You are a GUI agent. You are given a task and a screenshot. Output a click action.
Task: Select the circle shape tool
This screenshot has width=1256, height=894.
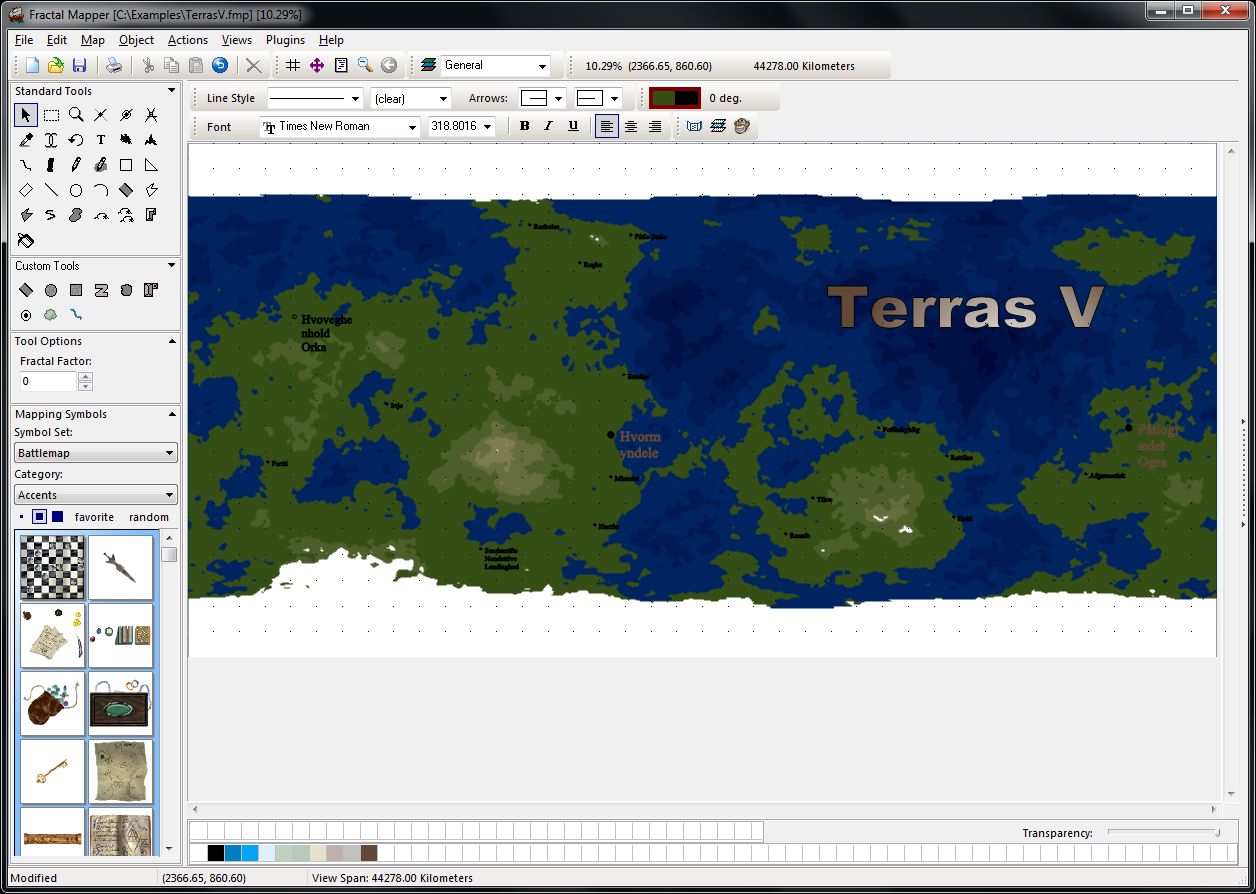coord(76,190)
